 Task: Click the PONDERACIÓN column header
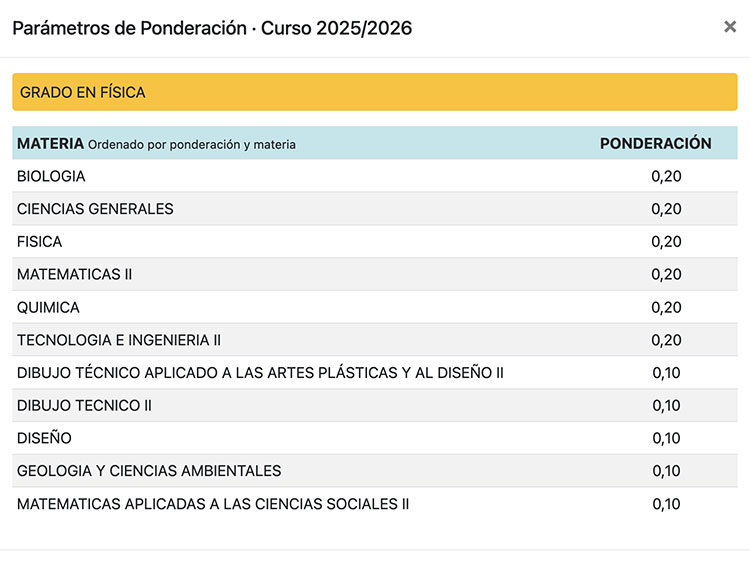[655, 143]
